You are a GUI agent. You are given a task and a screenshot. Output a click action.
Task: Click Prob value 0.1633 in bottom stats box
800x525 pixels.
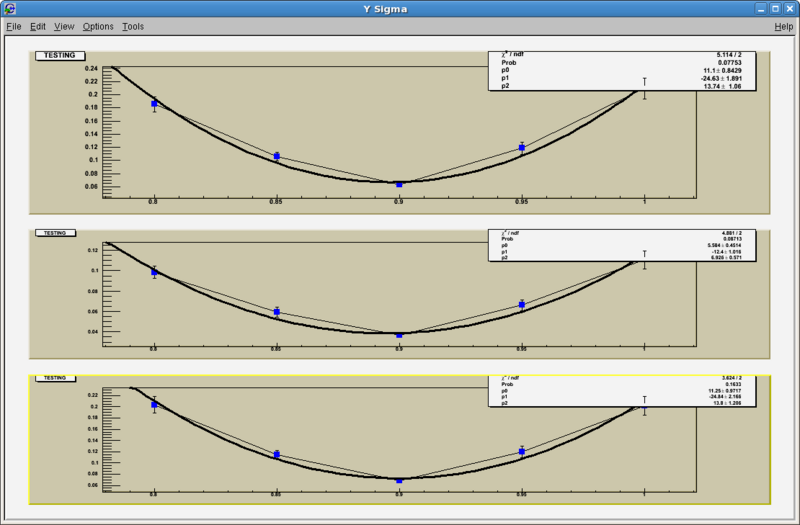733,384
